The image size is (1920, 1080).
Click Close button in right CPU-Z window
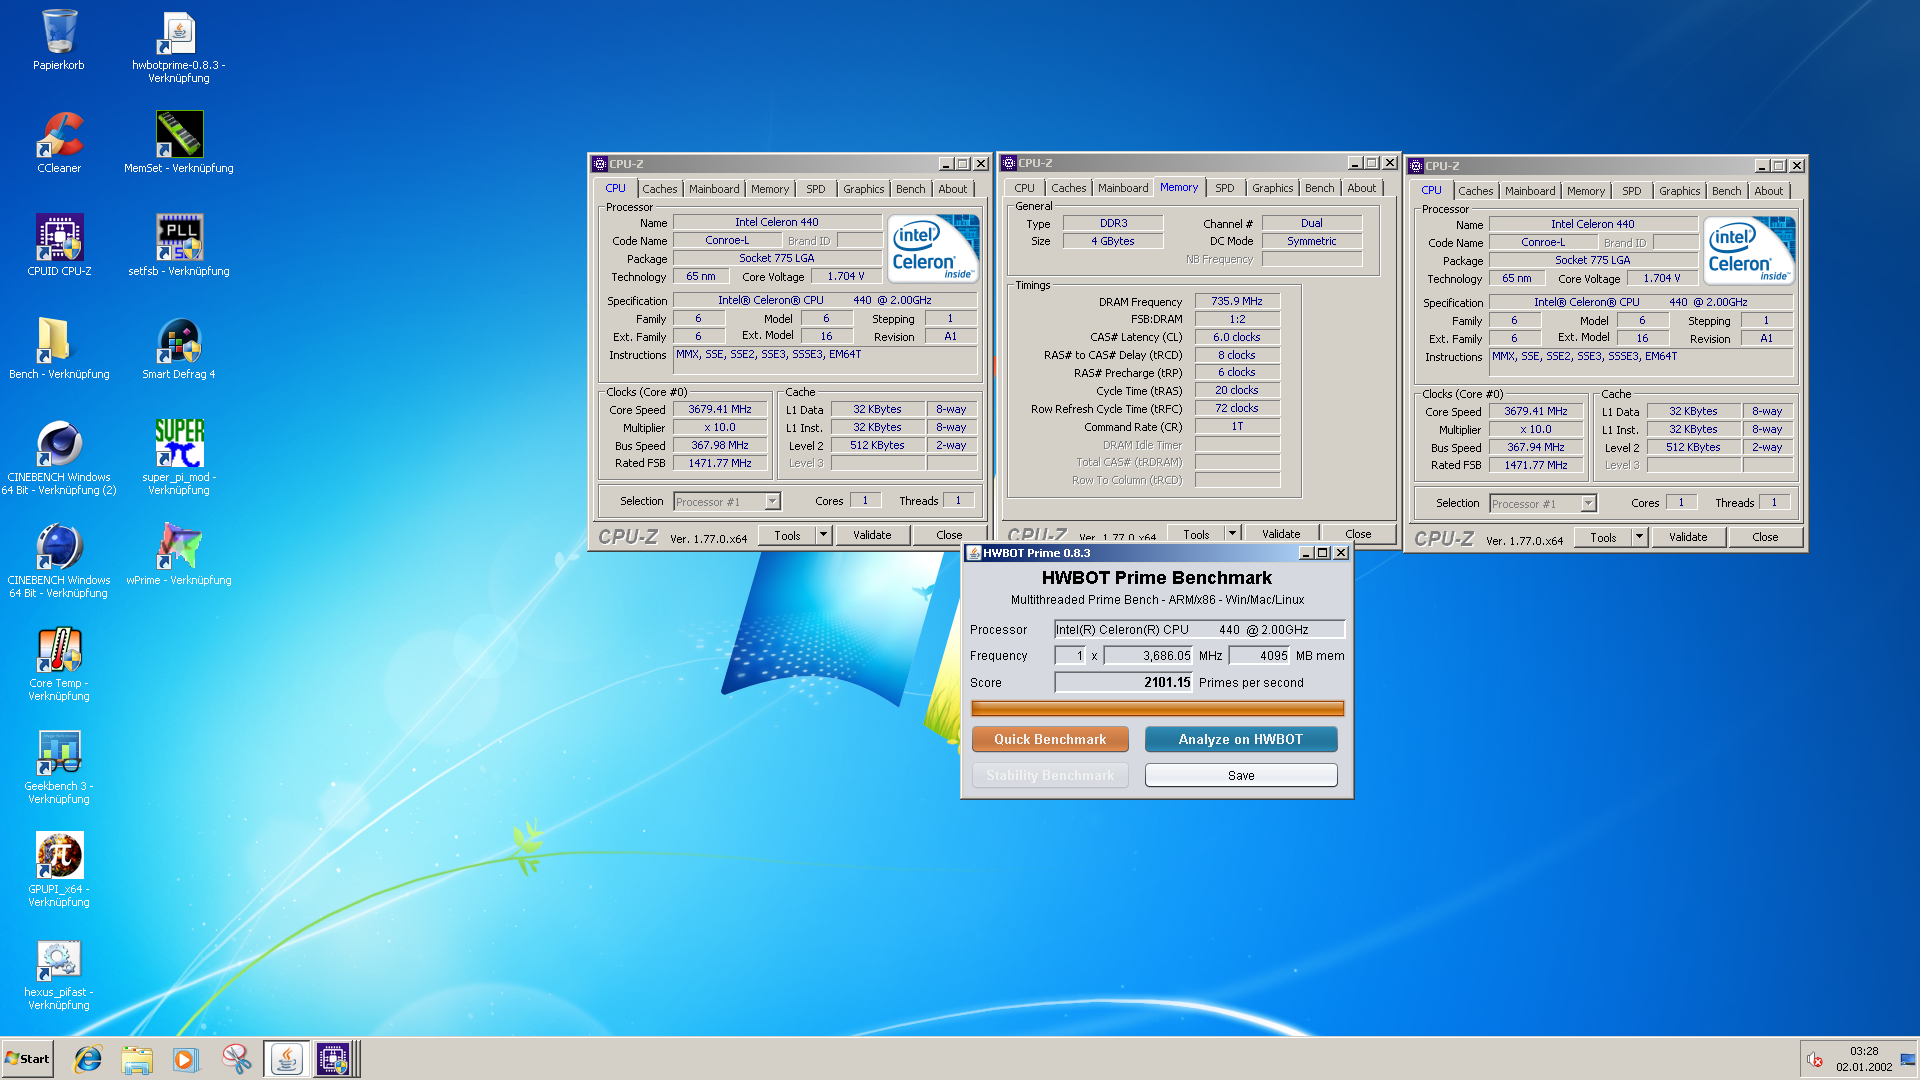point(1765,538)
